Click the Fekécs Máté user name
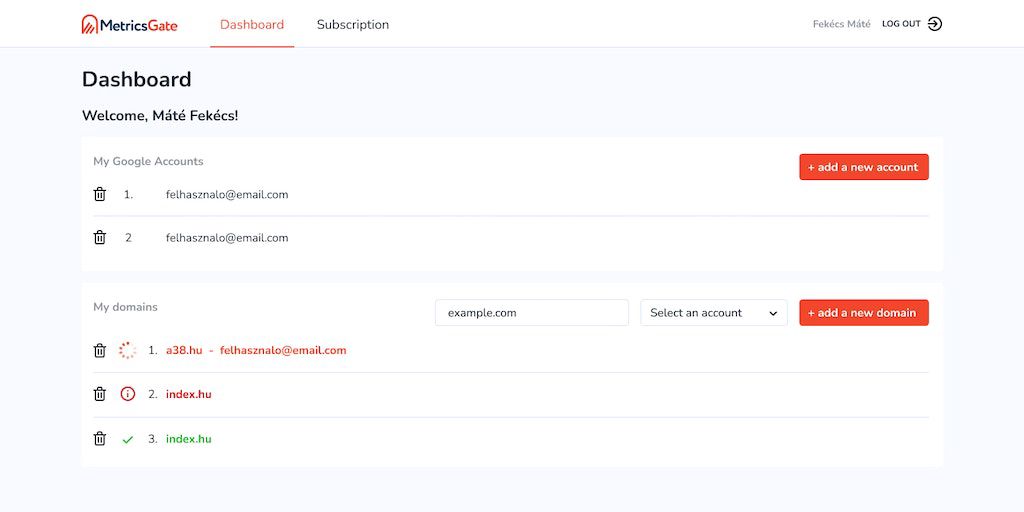This screenshot has width=1024, height=512. pos(841,24)
